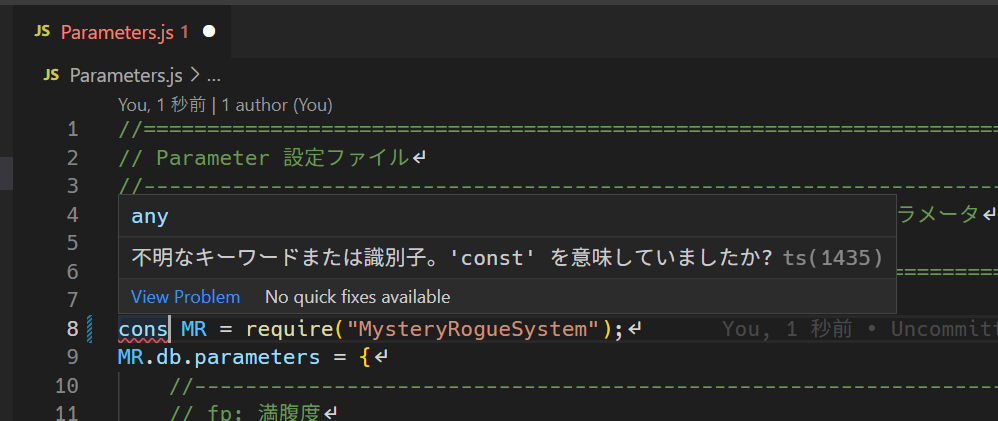Open Parameters.js in the breadcrumb path

point(126,76)
